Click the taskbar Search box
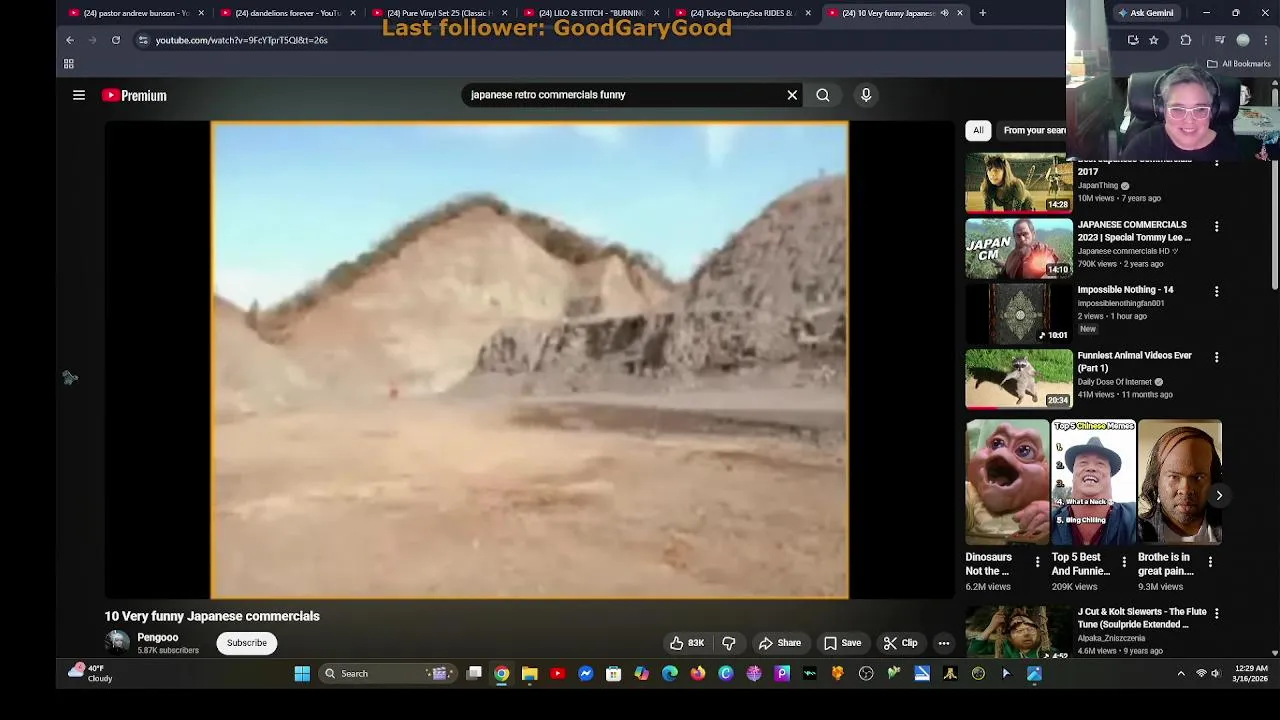 tap(390, 674)
